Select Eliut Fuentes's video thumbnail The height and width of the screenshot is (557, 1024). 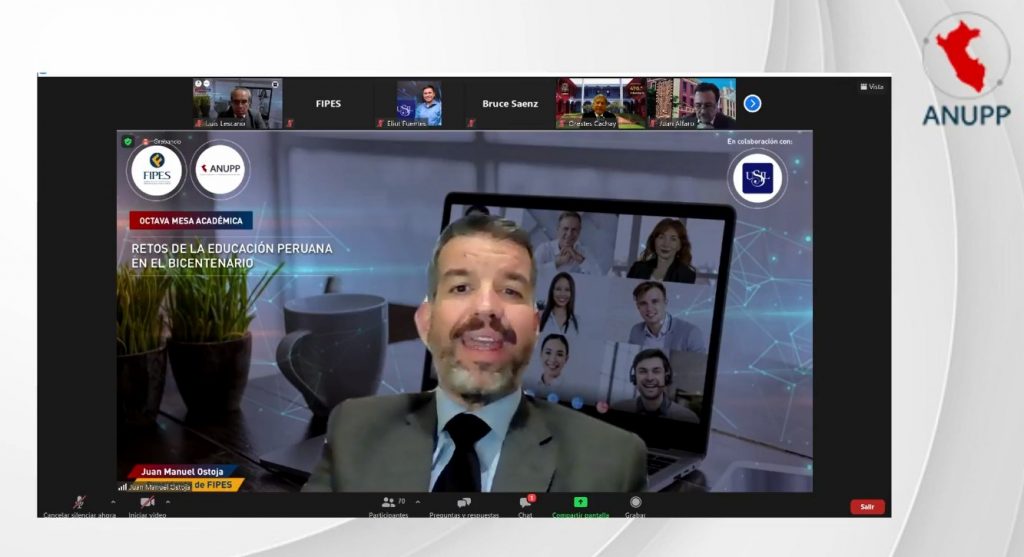(419, 103)
